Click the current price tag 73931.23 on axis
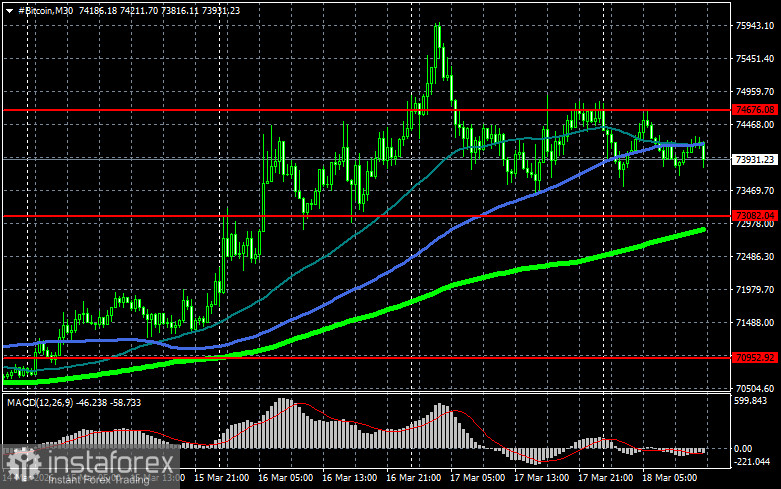Screen dimensions: 781x489 [755, 159]
